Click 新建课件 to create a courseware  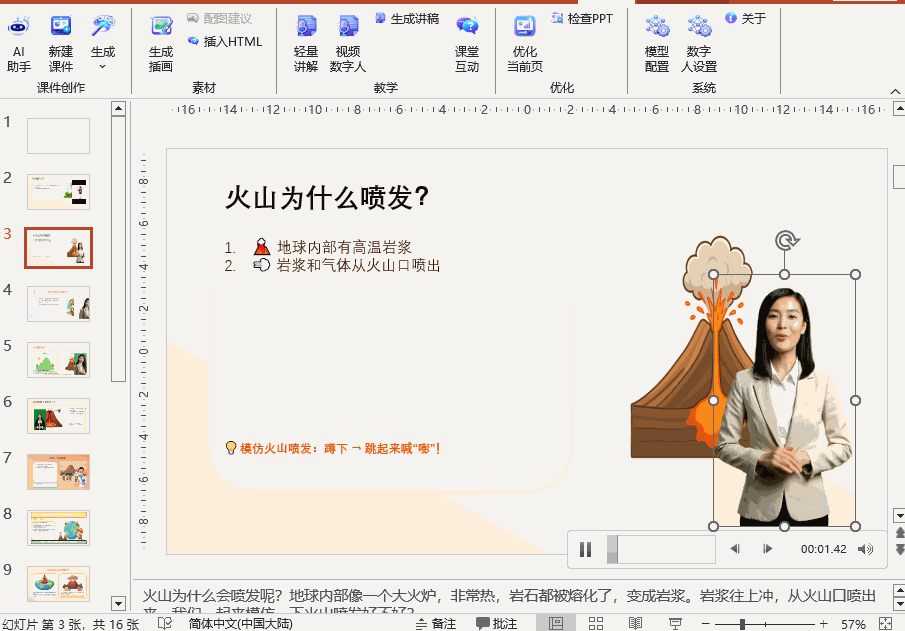(x=61, y=44)
